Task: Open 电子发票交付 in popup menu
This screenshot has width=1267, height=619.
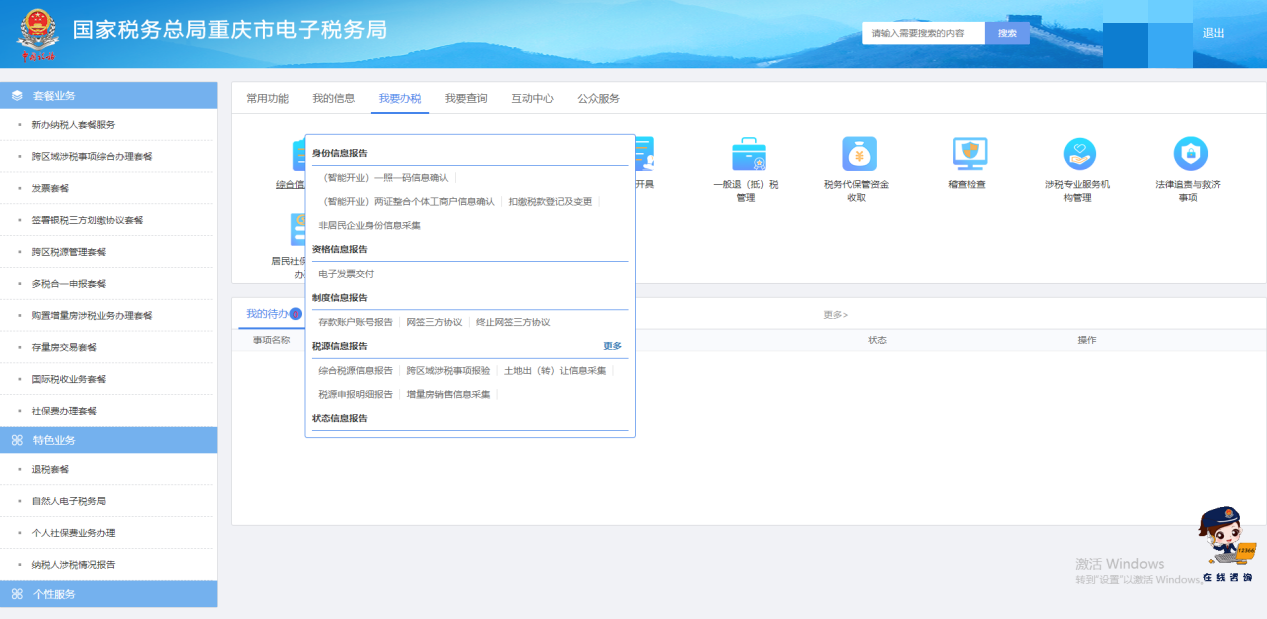Action: tap(346, 274)
